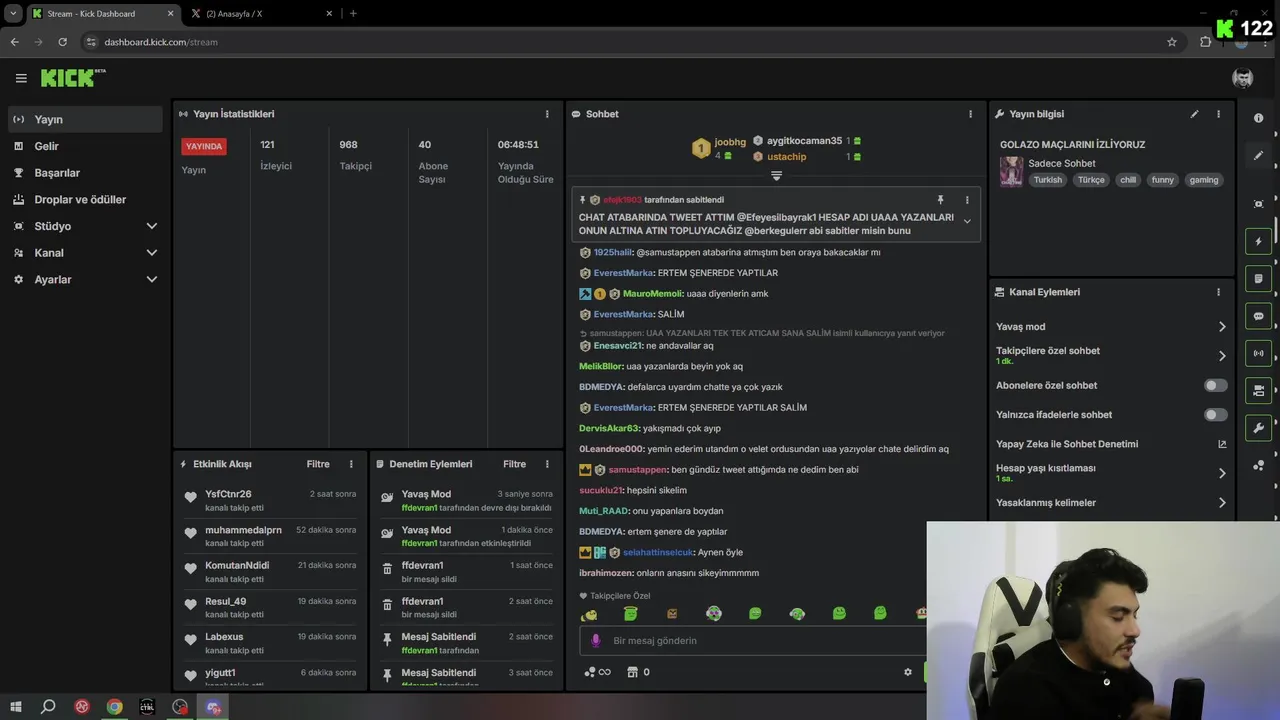Image resolution: width=1280 pixels, height=720 pixels.
Task: Open chat settings gear icon
Action: click(908, 672)
